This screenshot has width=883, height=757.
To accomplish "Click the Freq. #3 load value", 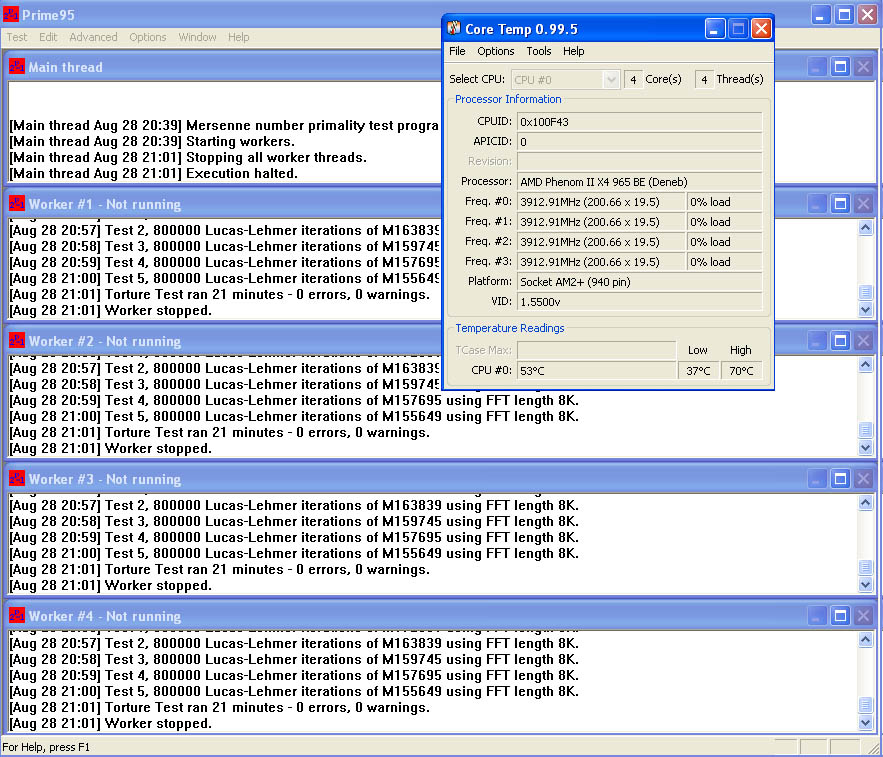I will [x=724, y=262].
